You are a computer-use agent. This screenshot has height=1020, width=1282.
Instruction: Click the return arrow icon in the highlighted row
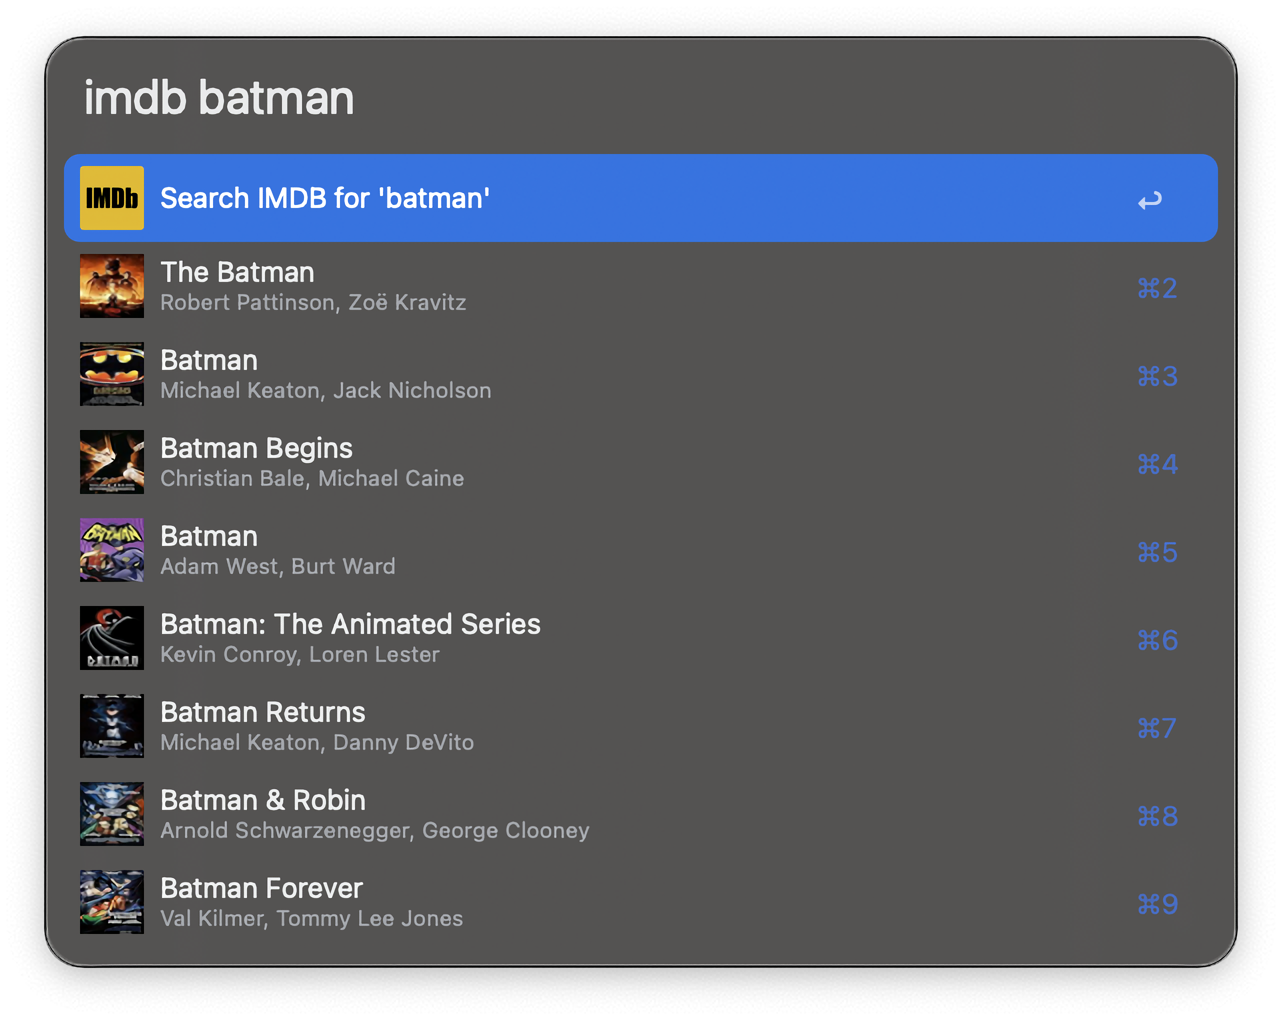pos(1149,200)
